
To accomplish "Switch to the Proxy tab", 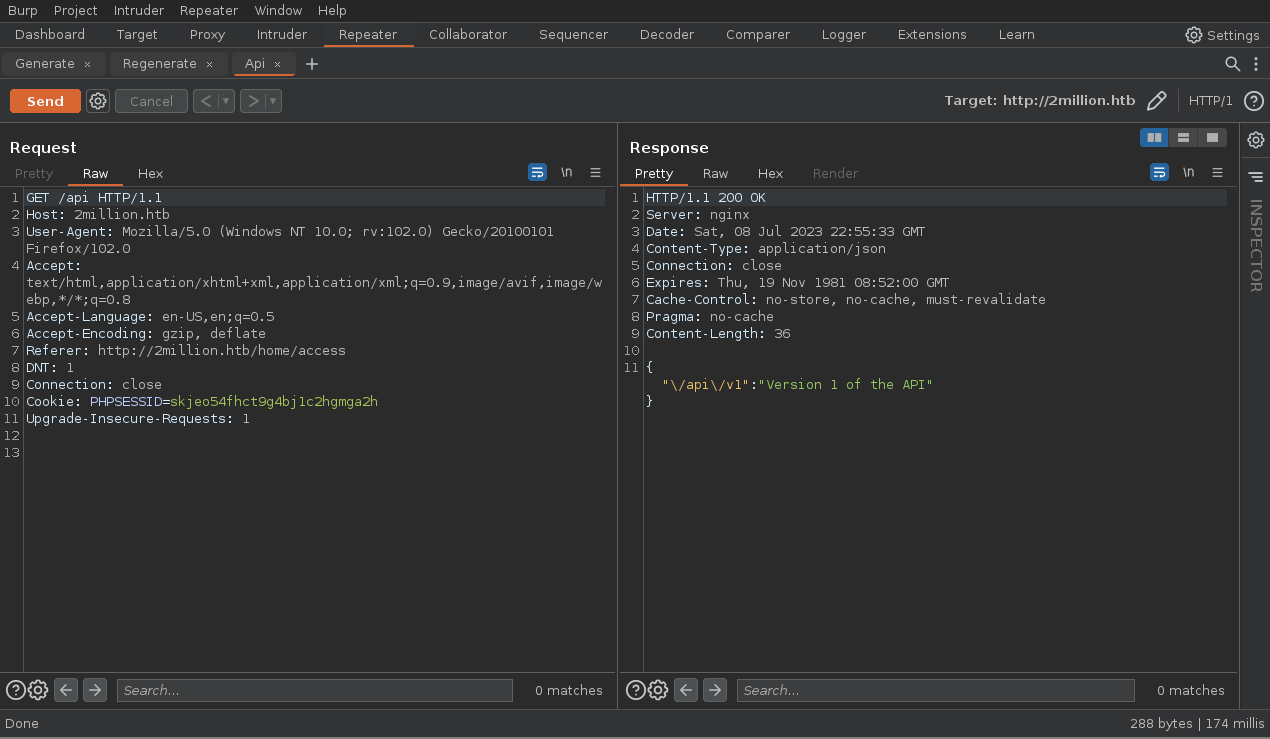I will click(x=208, y=34).
